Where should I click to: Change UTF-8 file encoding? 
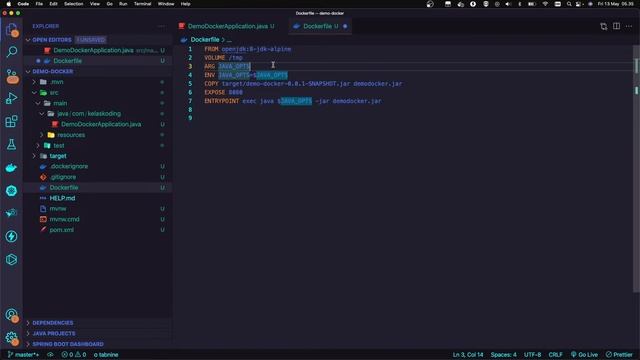[532, 355]
